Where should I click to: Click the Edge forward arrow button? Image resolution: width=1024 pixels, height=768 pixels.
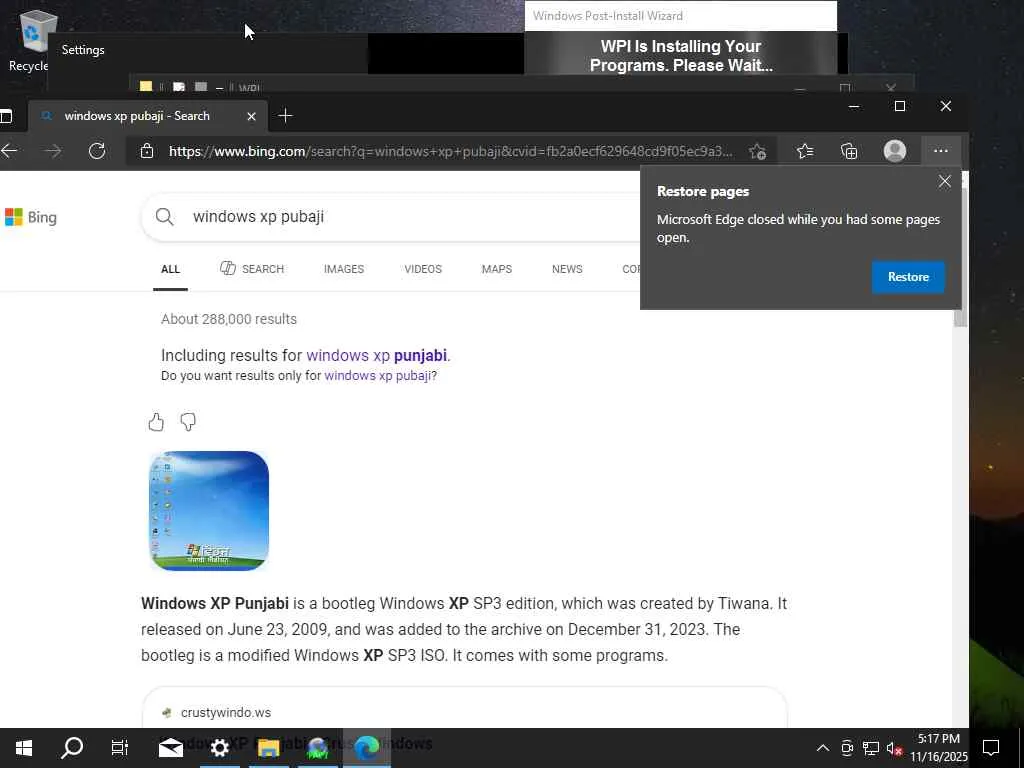pos(53,151)
